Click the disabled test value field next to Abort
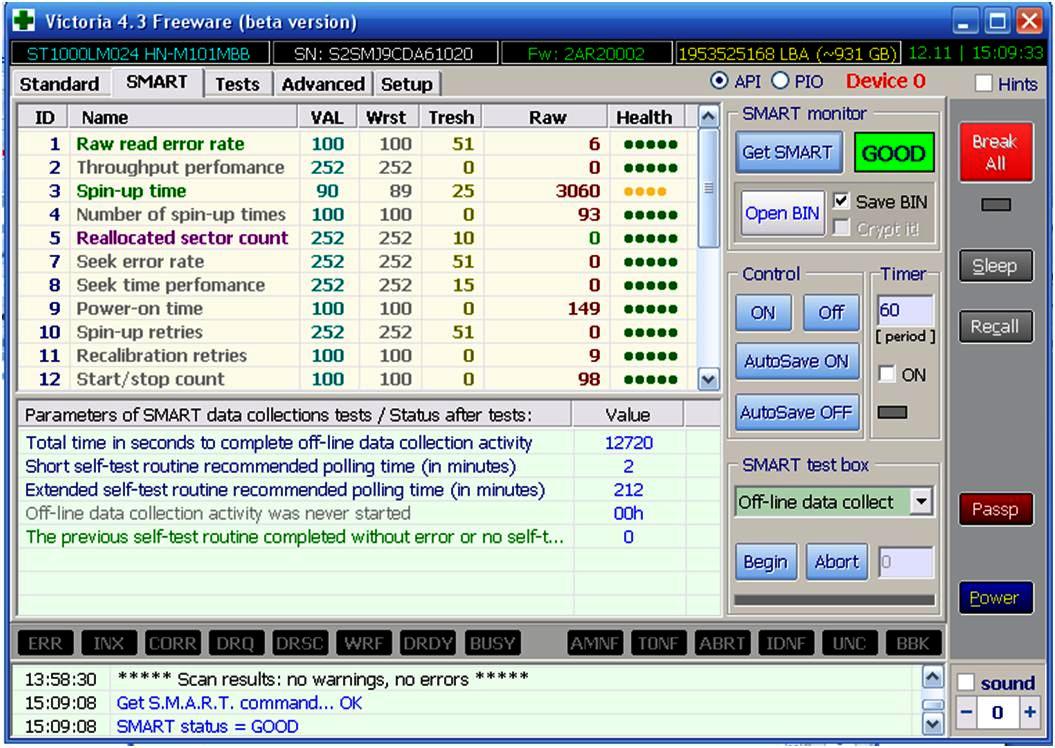Screen dimensions: 1055x748 [906, 562]
